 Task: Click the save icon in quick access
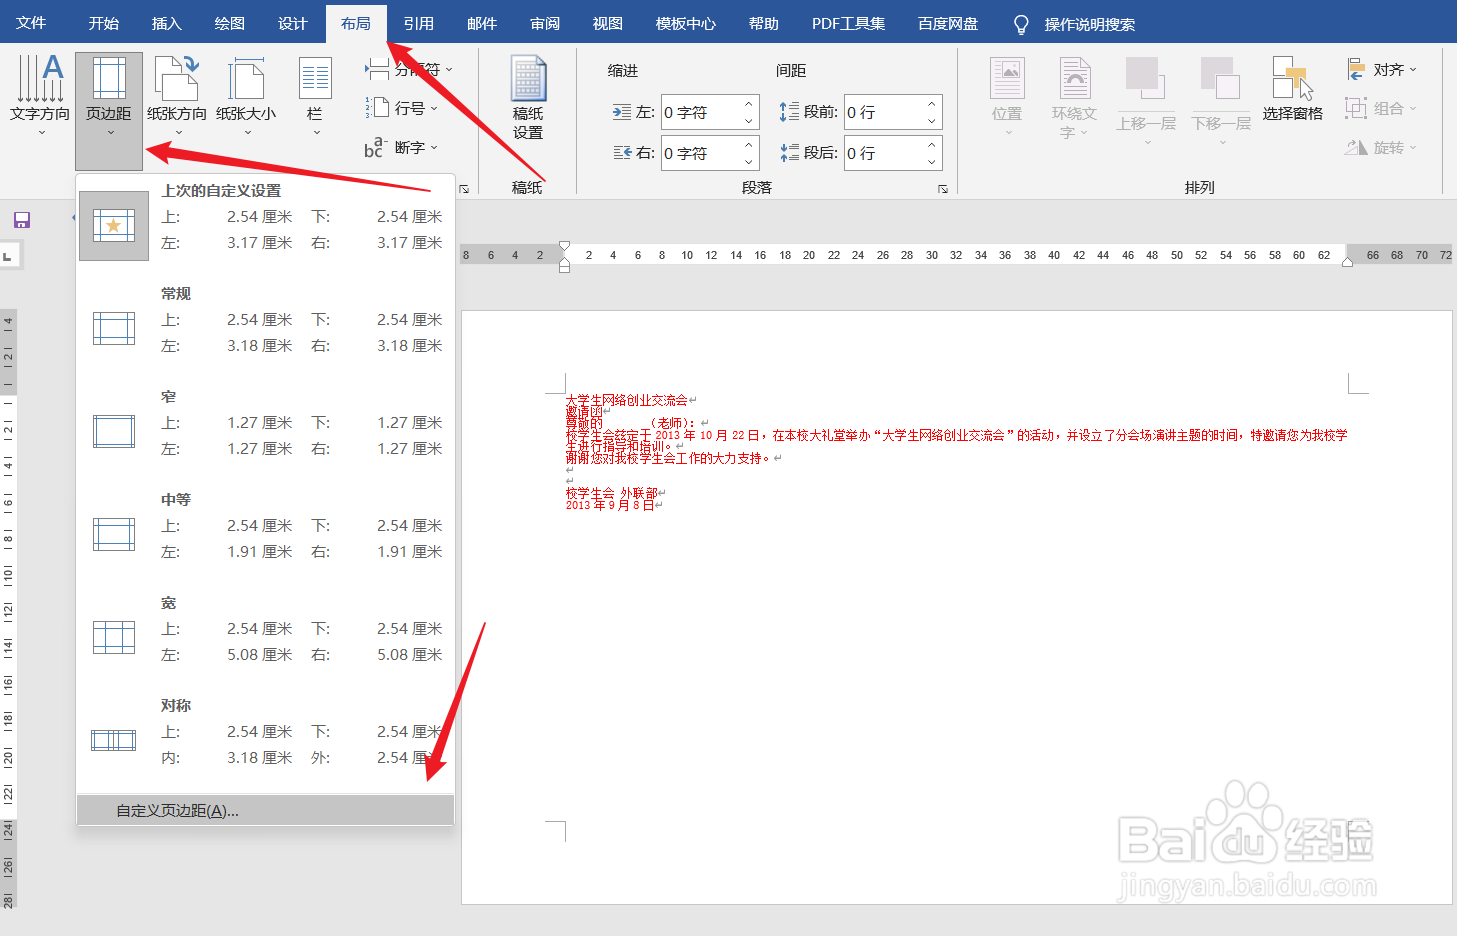[x=22, y=220]
